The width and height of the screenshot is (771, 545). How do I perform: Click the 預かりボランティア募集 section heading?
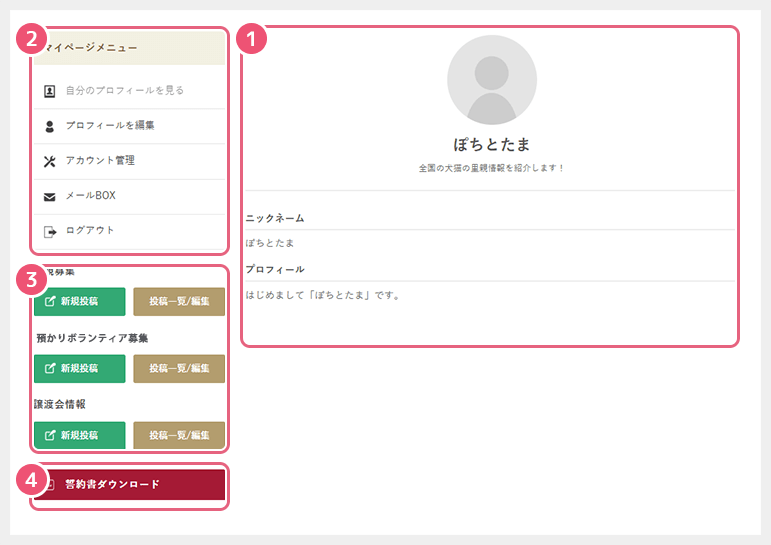[92, 338]
